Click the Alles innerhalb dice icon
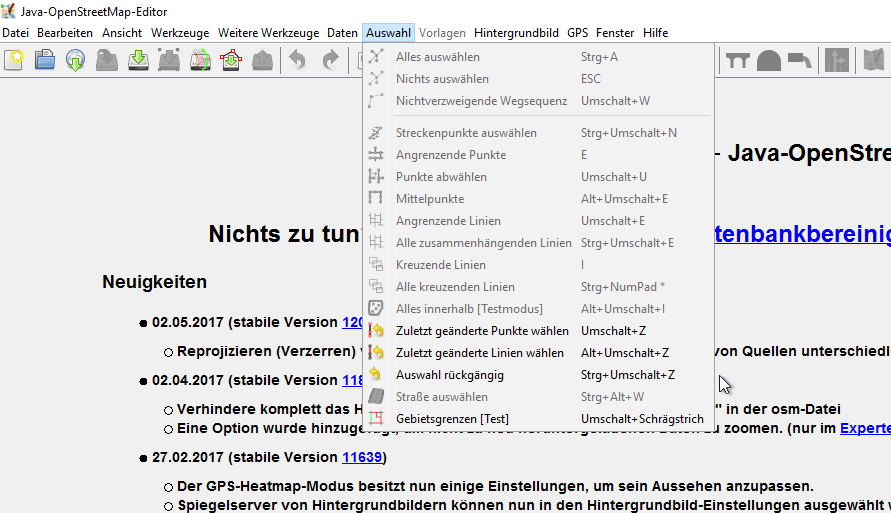This screenshot has height=513, width=891. point(376,308)
